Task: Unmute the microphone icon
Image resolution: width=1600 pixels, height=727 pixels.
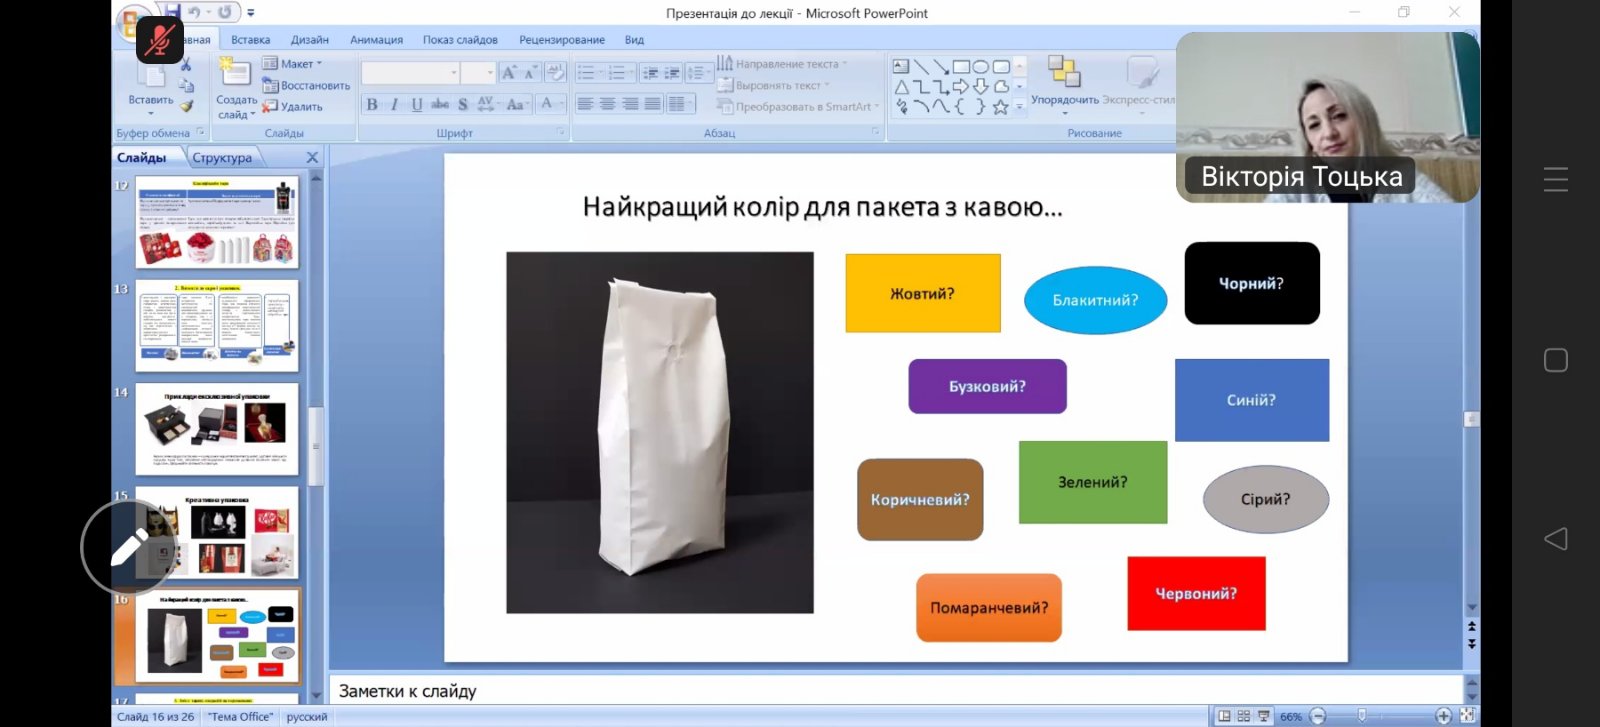Action: [x=160, y=40]
